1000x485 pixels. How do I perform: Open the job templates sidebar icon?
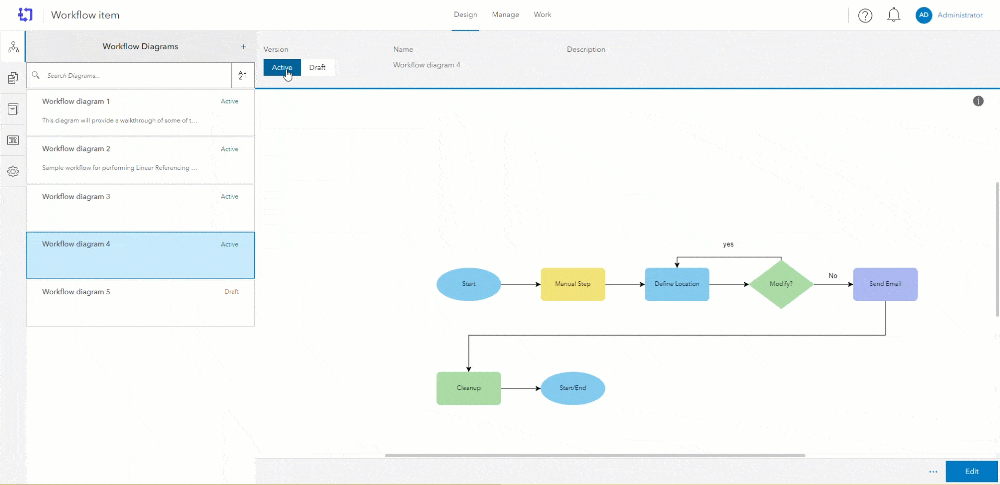tap(13, 78)
